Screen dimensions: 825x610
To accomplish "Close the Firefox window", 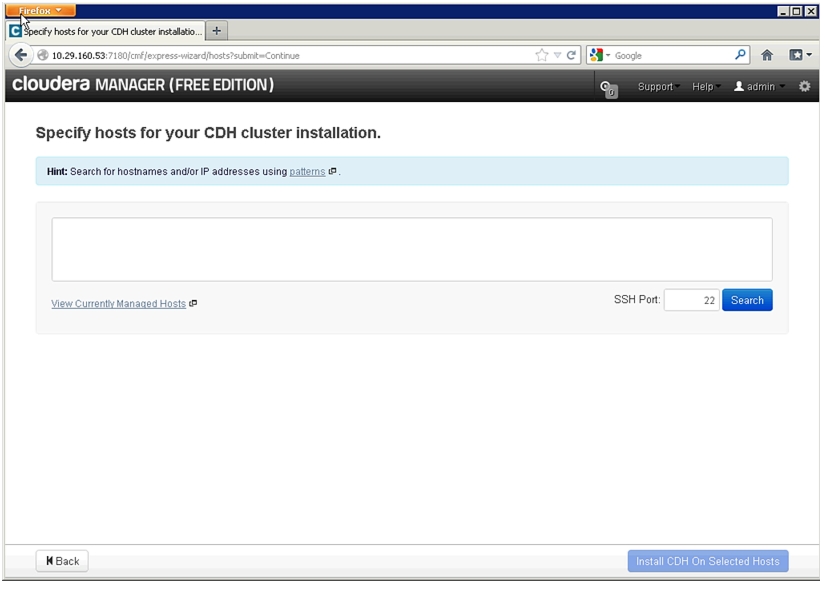I will click(811, 11).
